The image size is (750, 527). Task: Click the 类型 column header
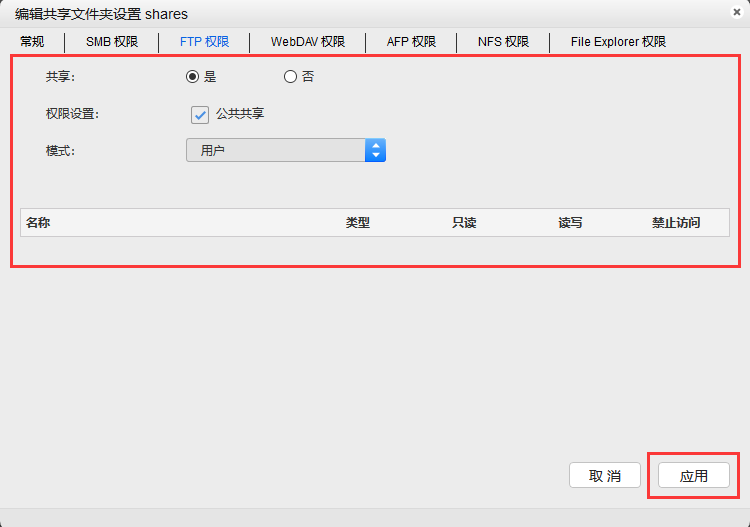(358, 223)
